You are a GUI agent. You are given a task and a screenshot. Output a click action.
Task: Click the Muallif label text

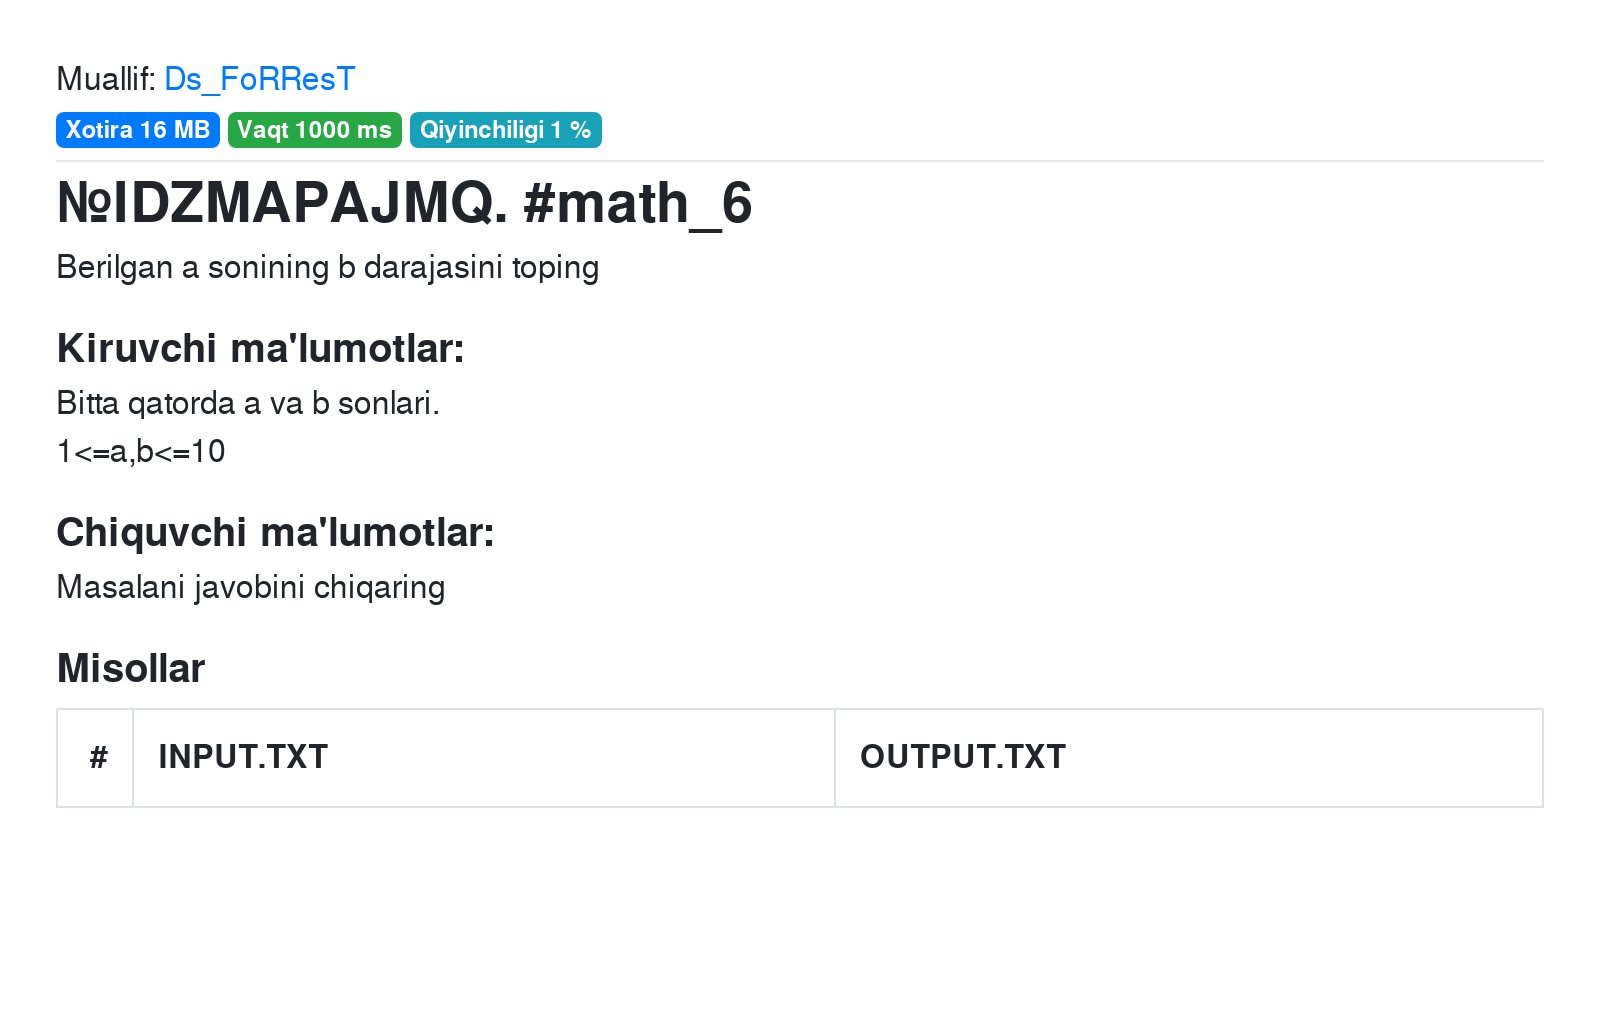point(106,79)
